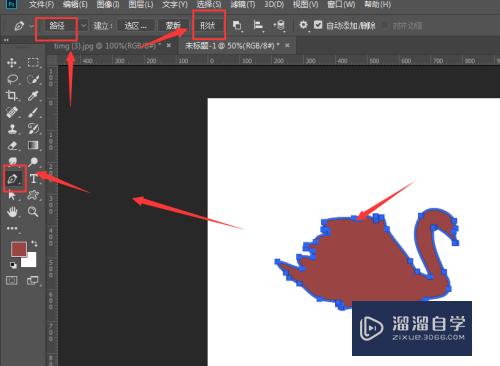The image size is (500, 366).
Task: Open the 选择(S) menu
Action: (x=209, y=5)
